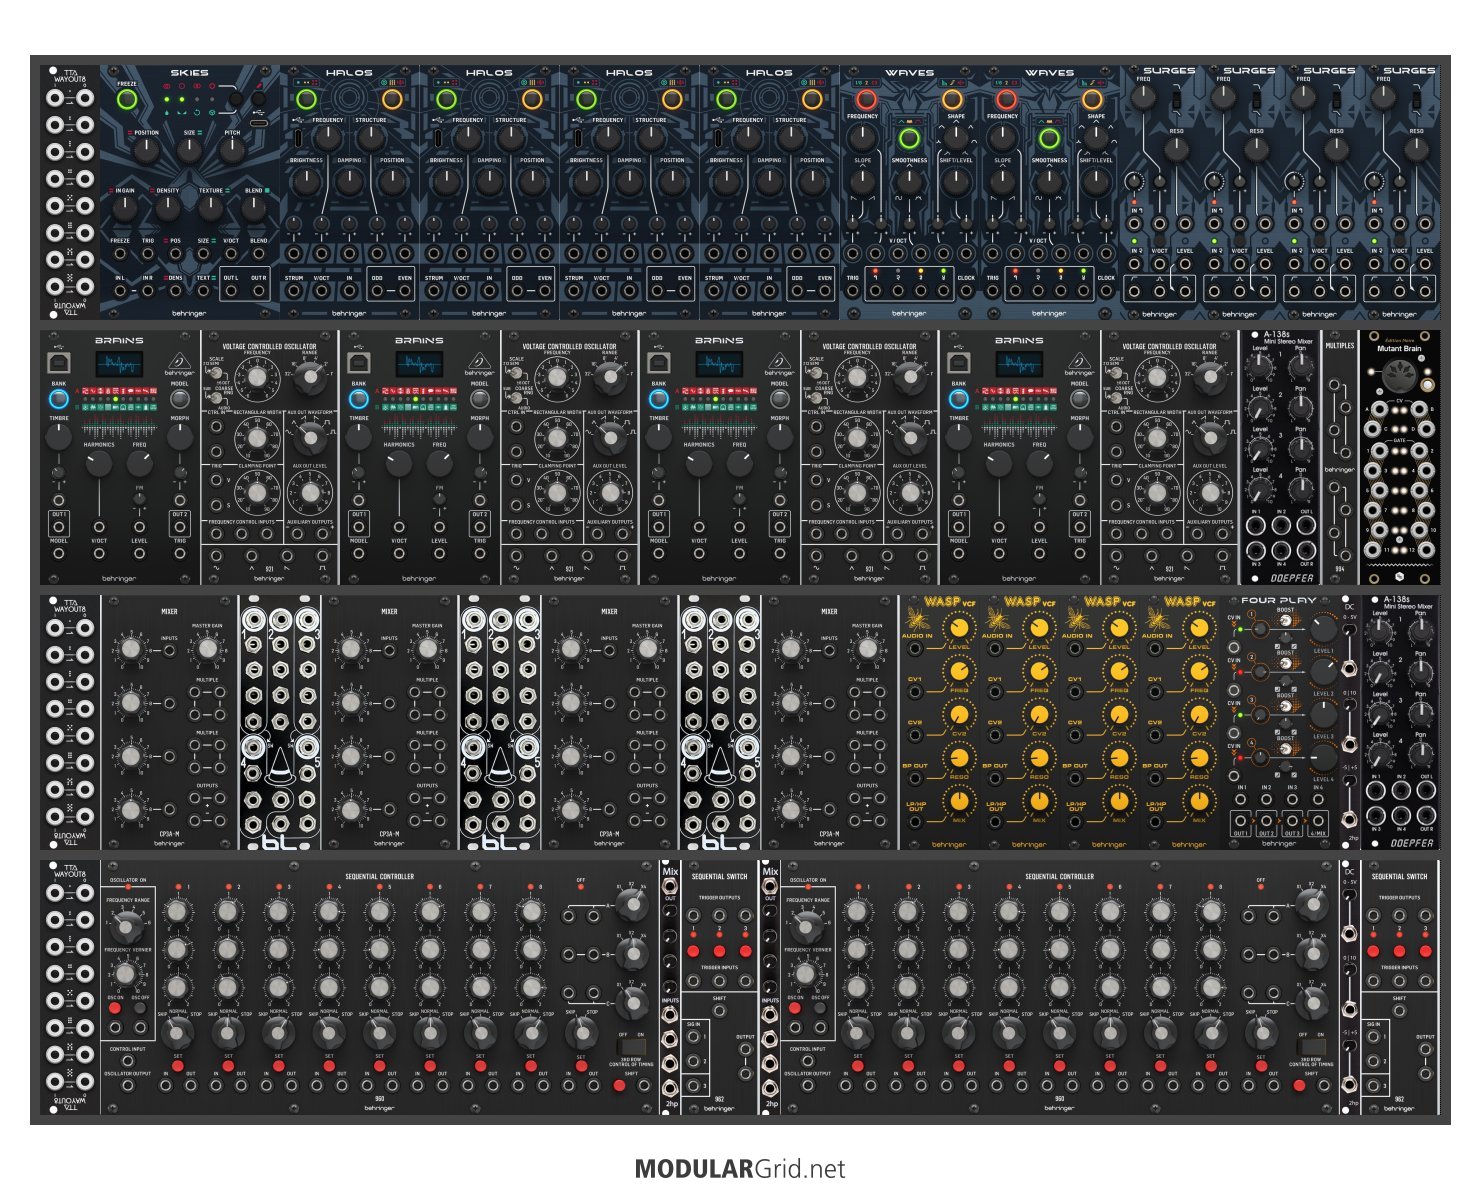Toggle the fourth BOOST switch on Four Play
This screenshot has width=1481, height=1190.
(x=1286, y=749)
